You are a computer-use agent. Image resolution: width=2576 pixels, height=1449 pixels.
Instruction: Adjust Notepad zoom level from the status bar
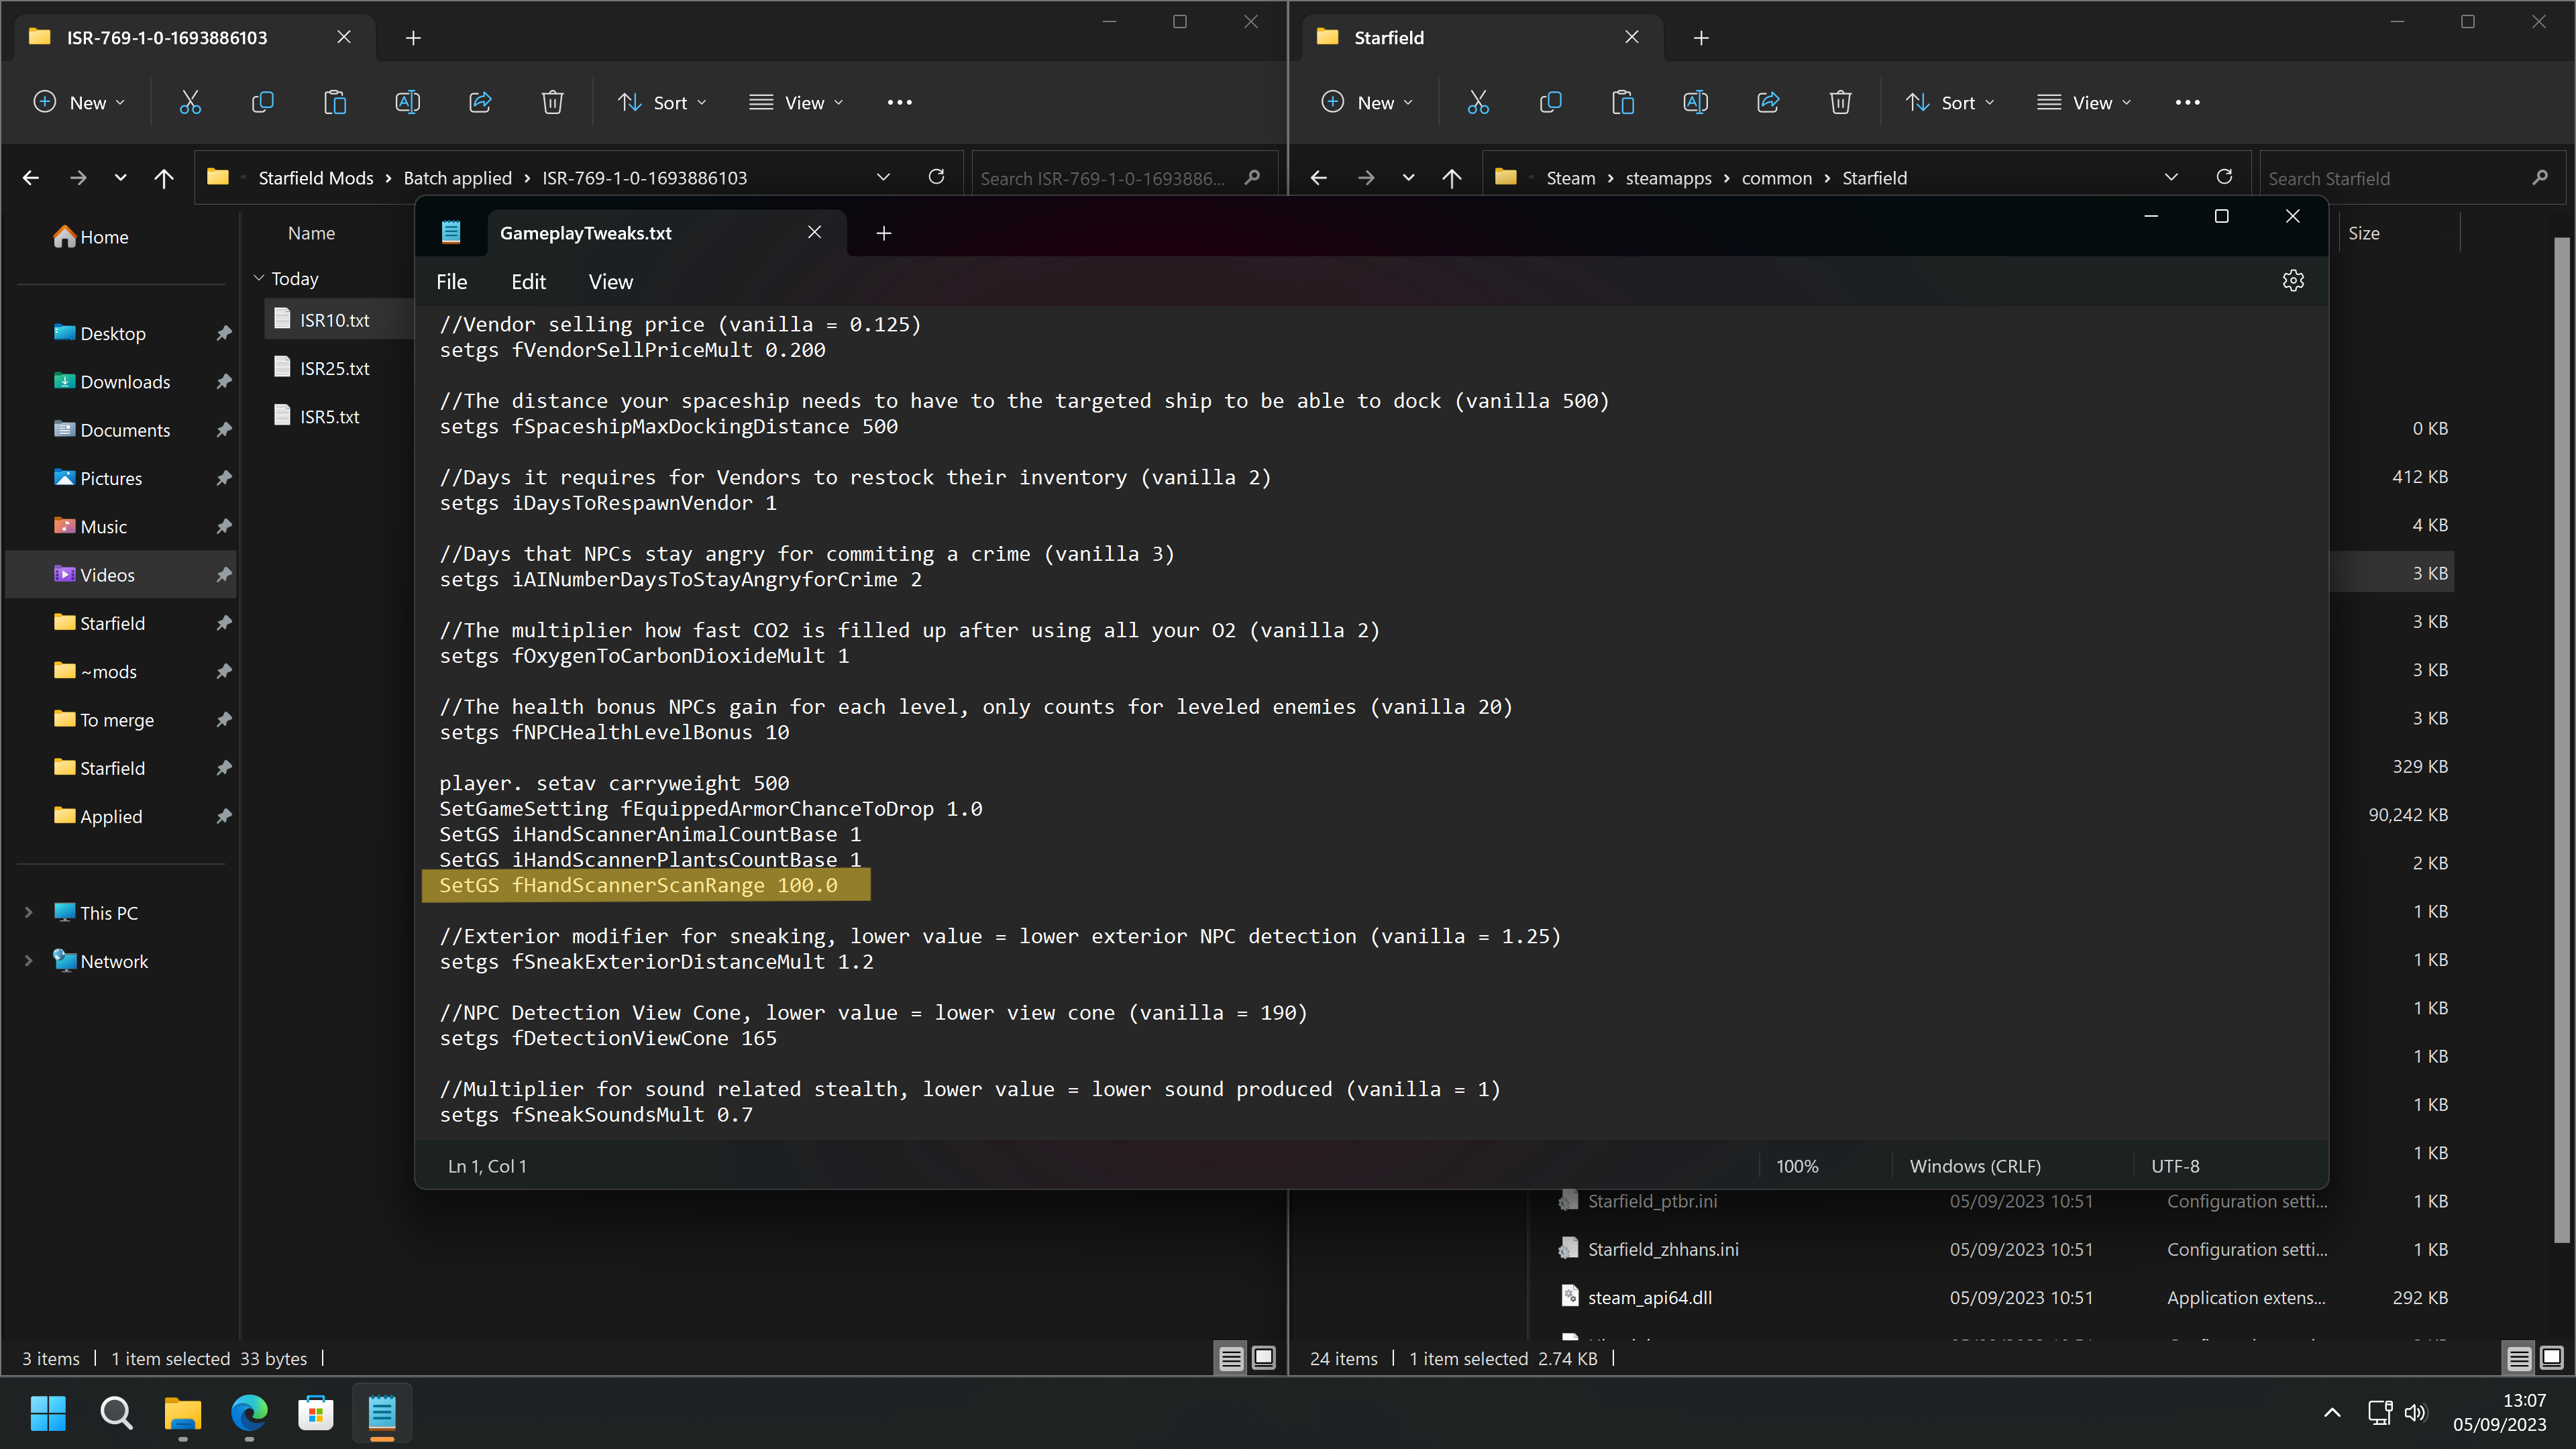(1797, 1166)
